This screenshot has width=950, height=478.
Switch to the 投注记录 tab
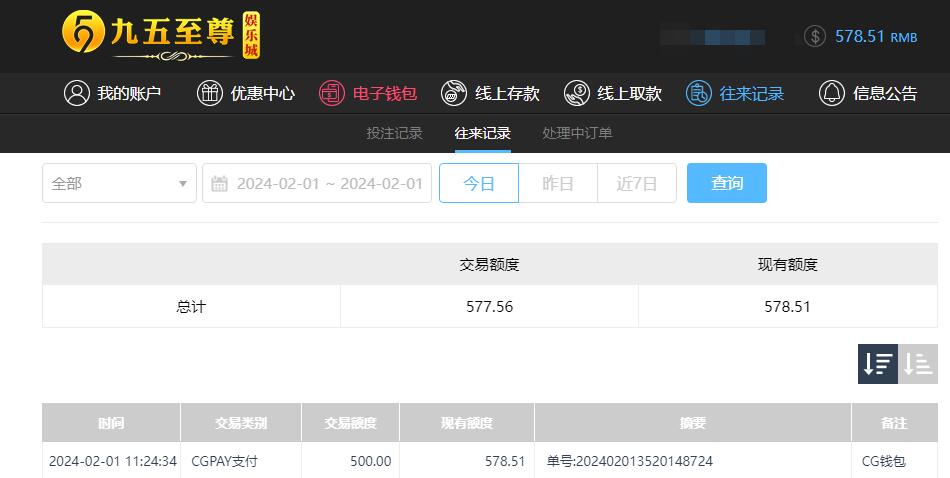[394, 133]
